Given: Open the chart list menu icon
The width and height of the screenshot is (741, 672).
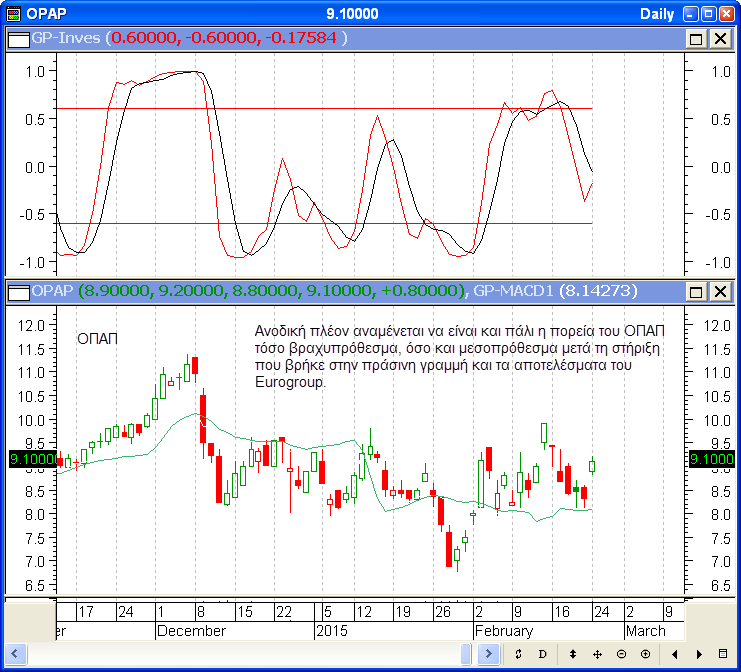Looking at the screenshot, I should [x=723, y=654].
